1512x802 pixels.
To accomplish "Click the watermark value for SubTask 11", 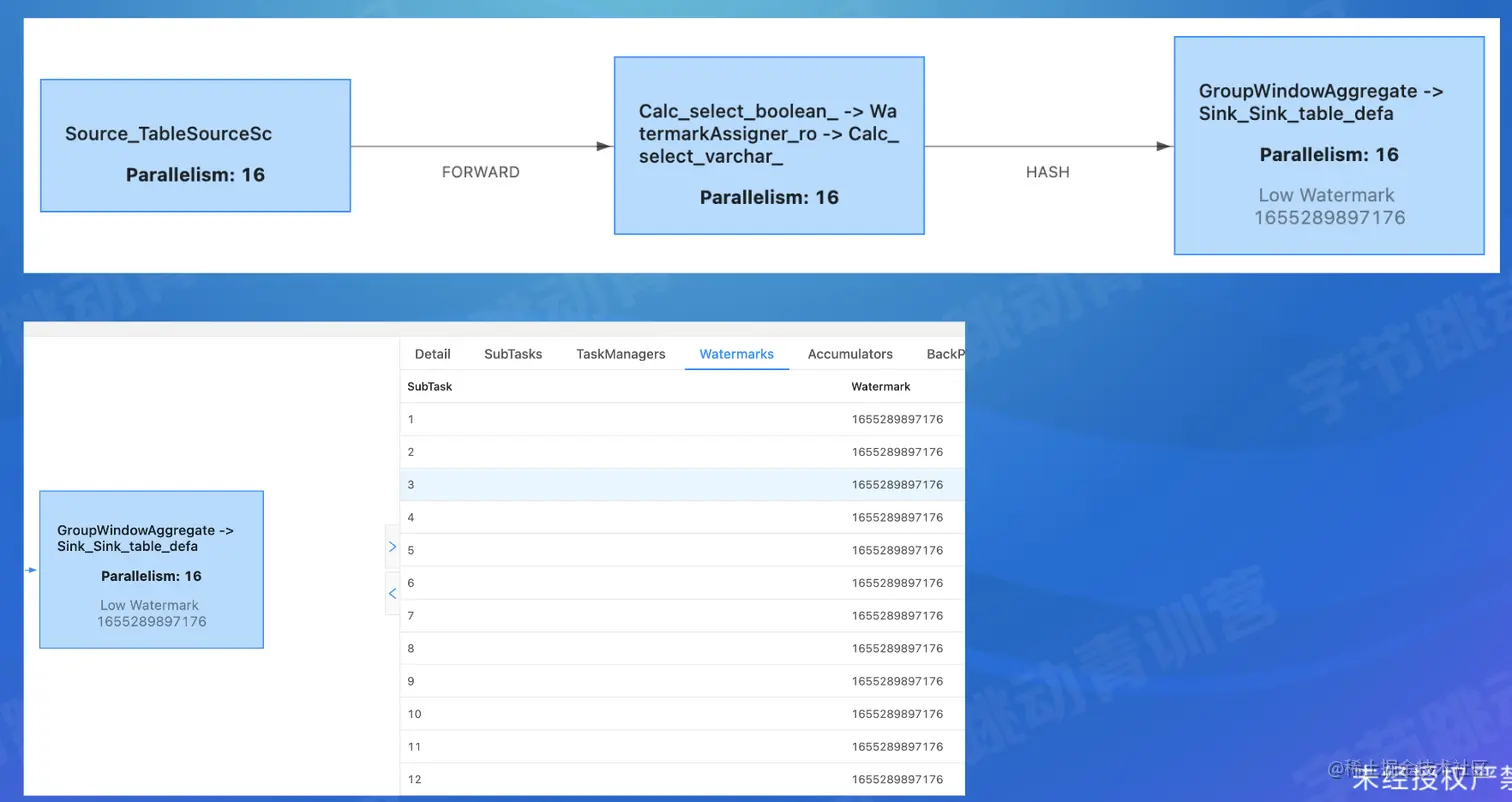I will point(897,747).
